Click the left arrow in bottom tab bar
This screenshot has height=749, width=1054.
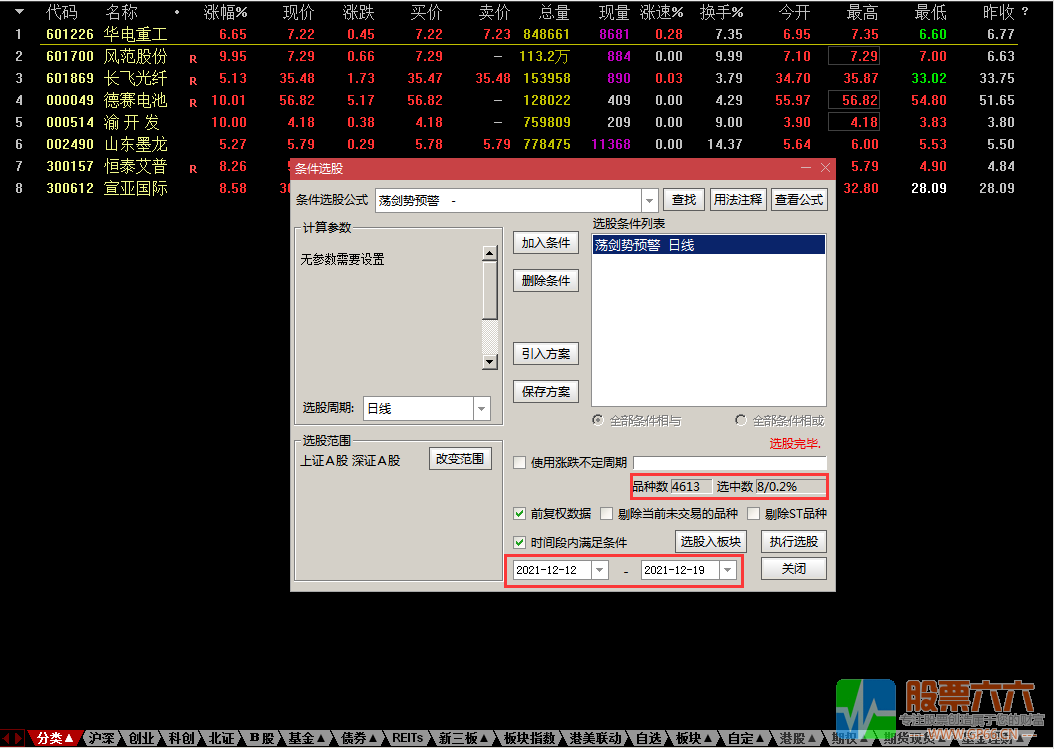(6, 738)
